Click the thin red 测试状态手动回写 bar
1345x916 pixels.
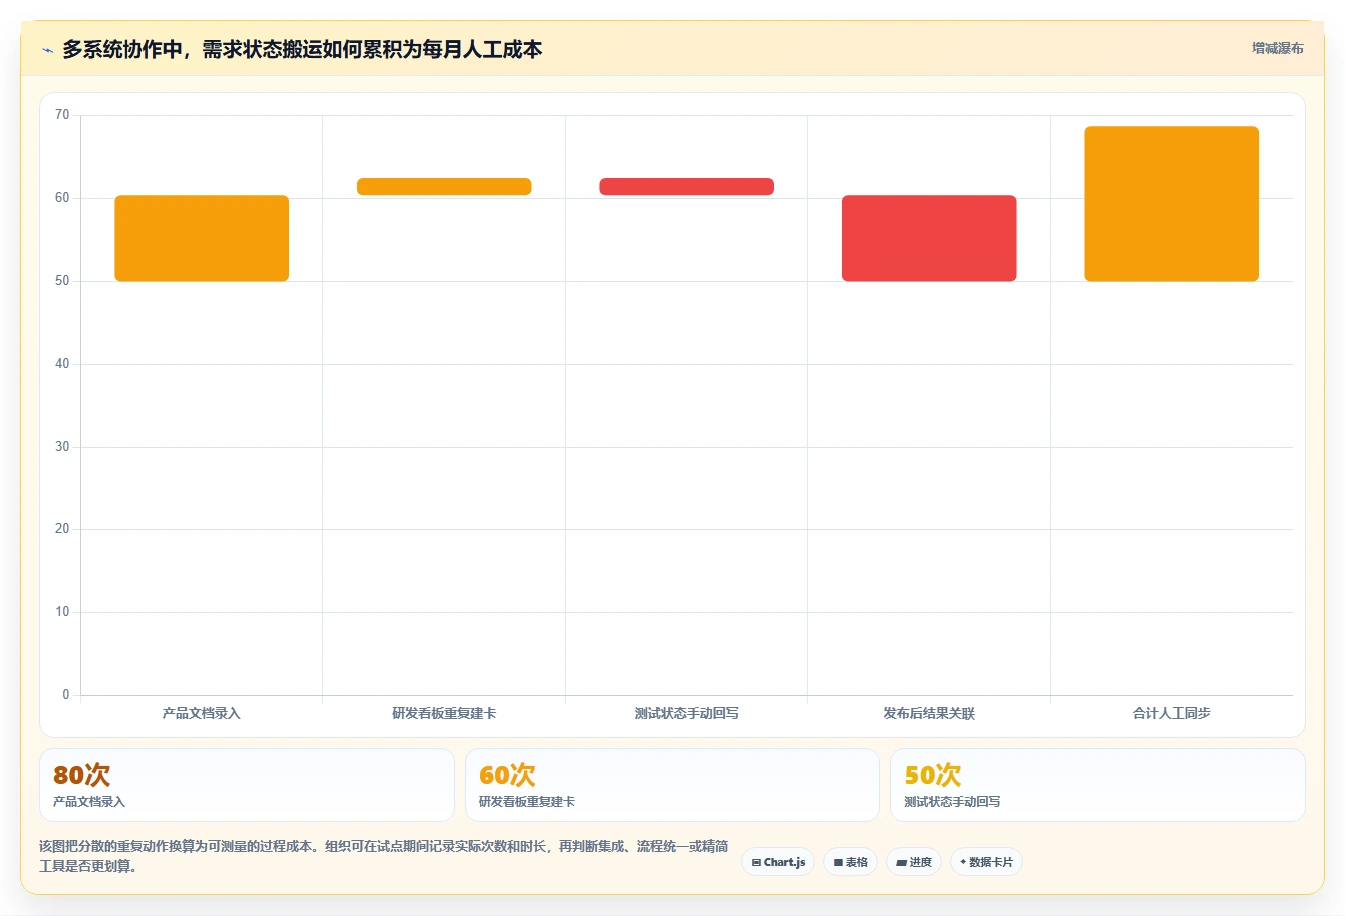pos(687,186)
